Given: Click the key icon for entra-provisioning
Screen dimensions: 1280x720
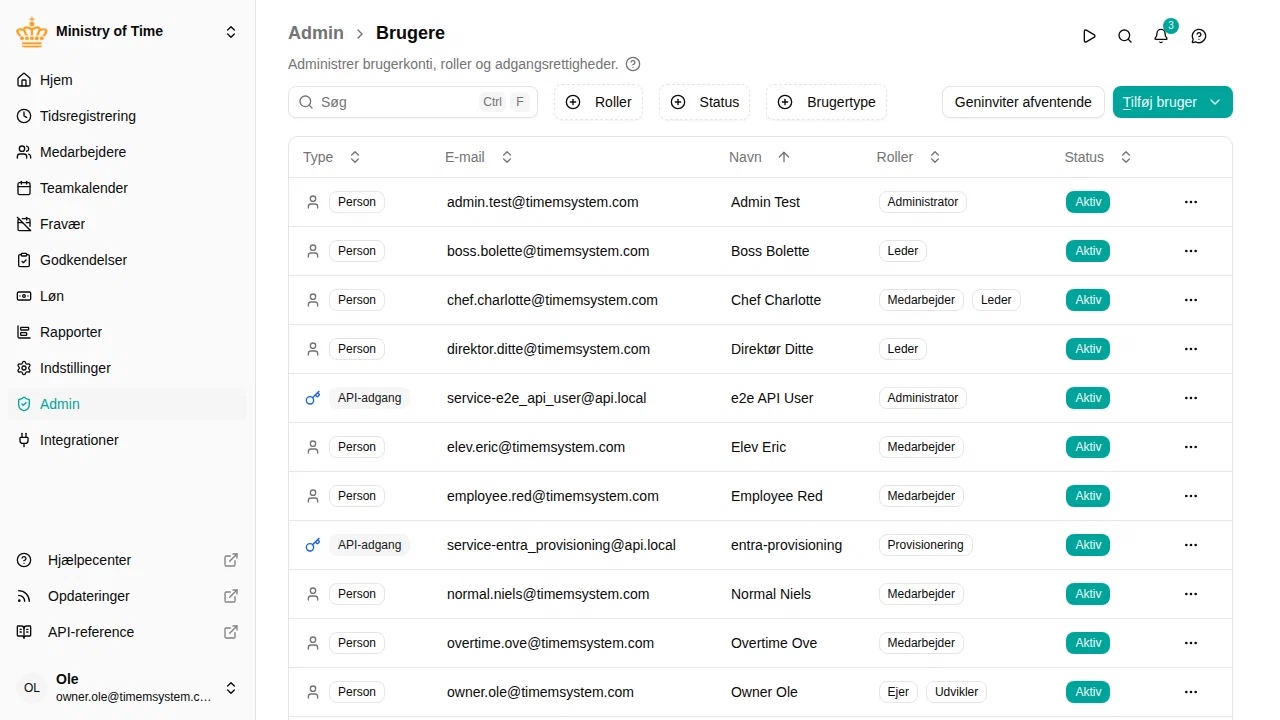Looking at the screenshot, I should pos(313,545).
